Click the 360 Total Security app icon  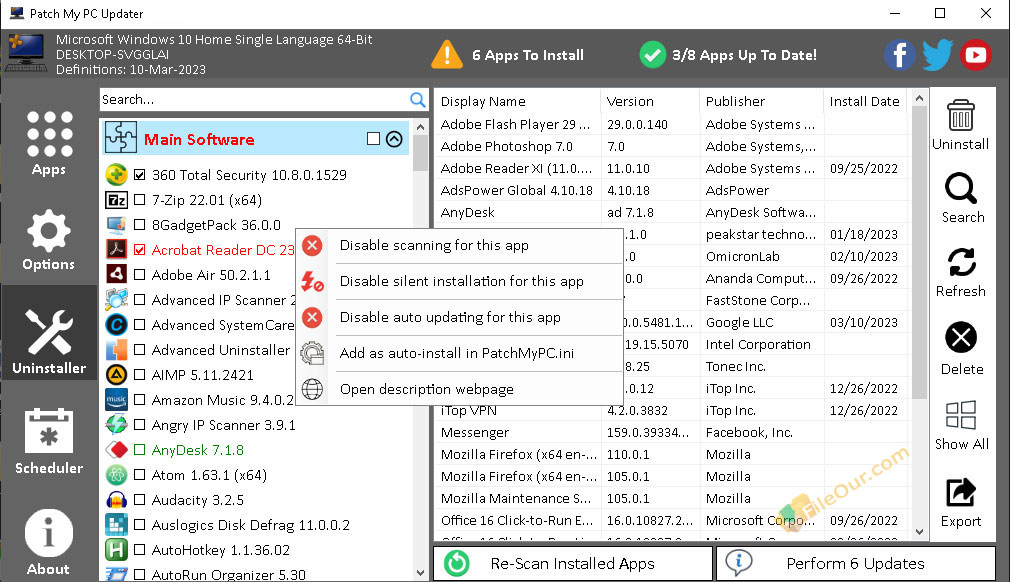(116, 174)
